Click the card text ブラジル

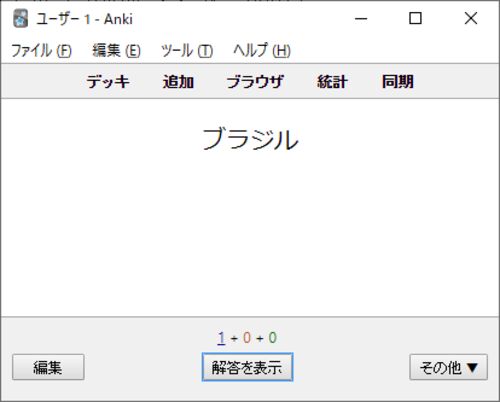coord(250,139)
